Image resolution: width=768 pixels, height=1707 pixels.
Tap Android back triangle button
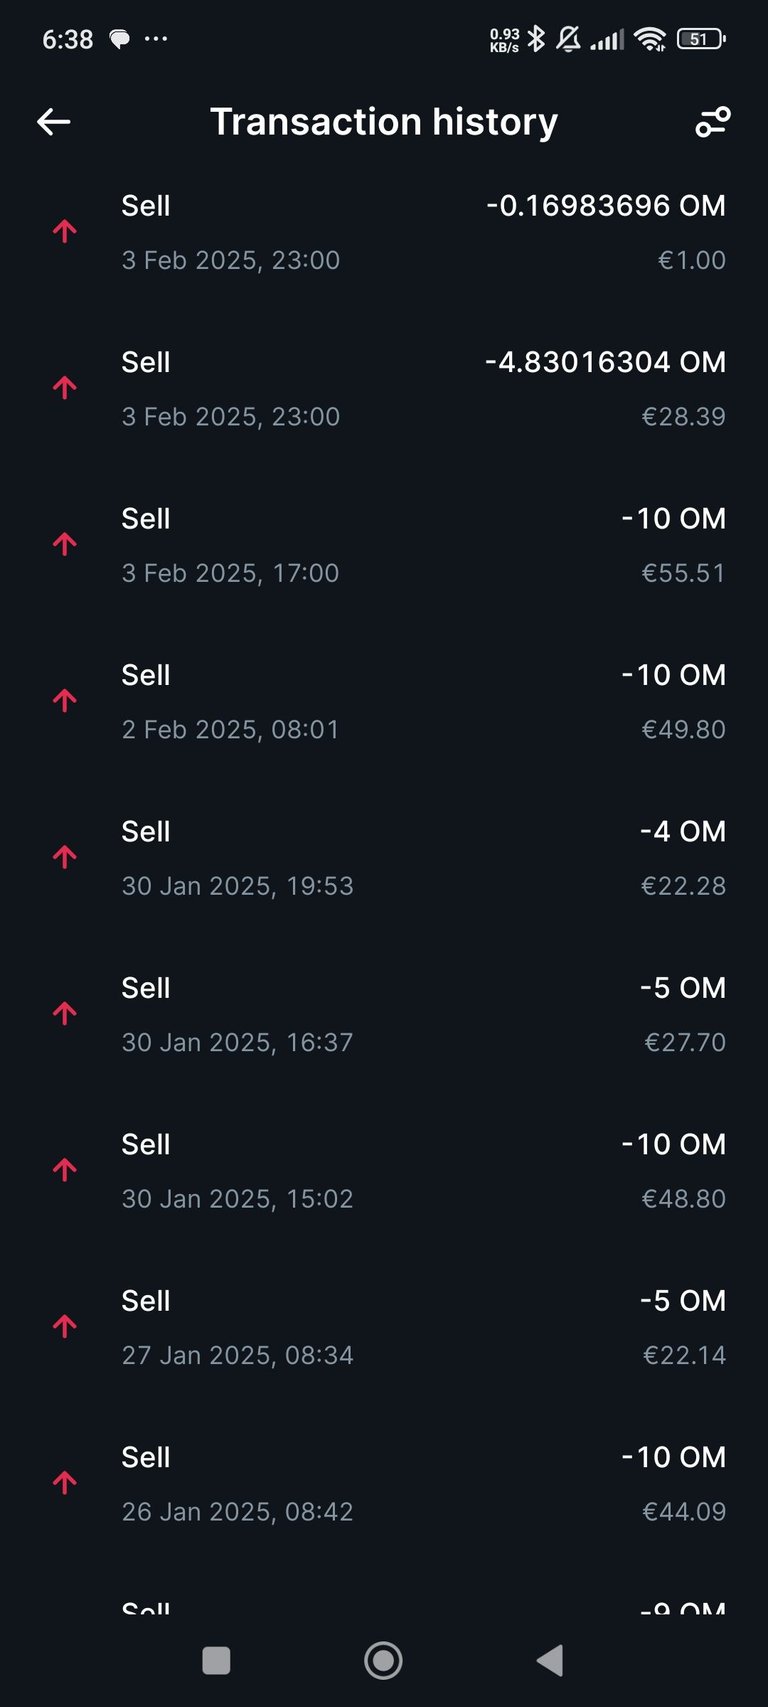(550, 1661)
